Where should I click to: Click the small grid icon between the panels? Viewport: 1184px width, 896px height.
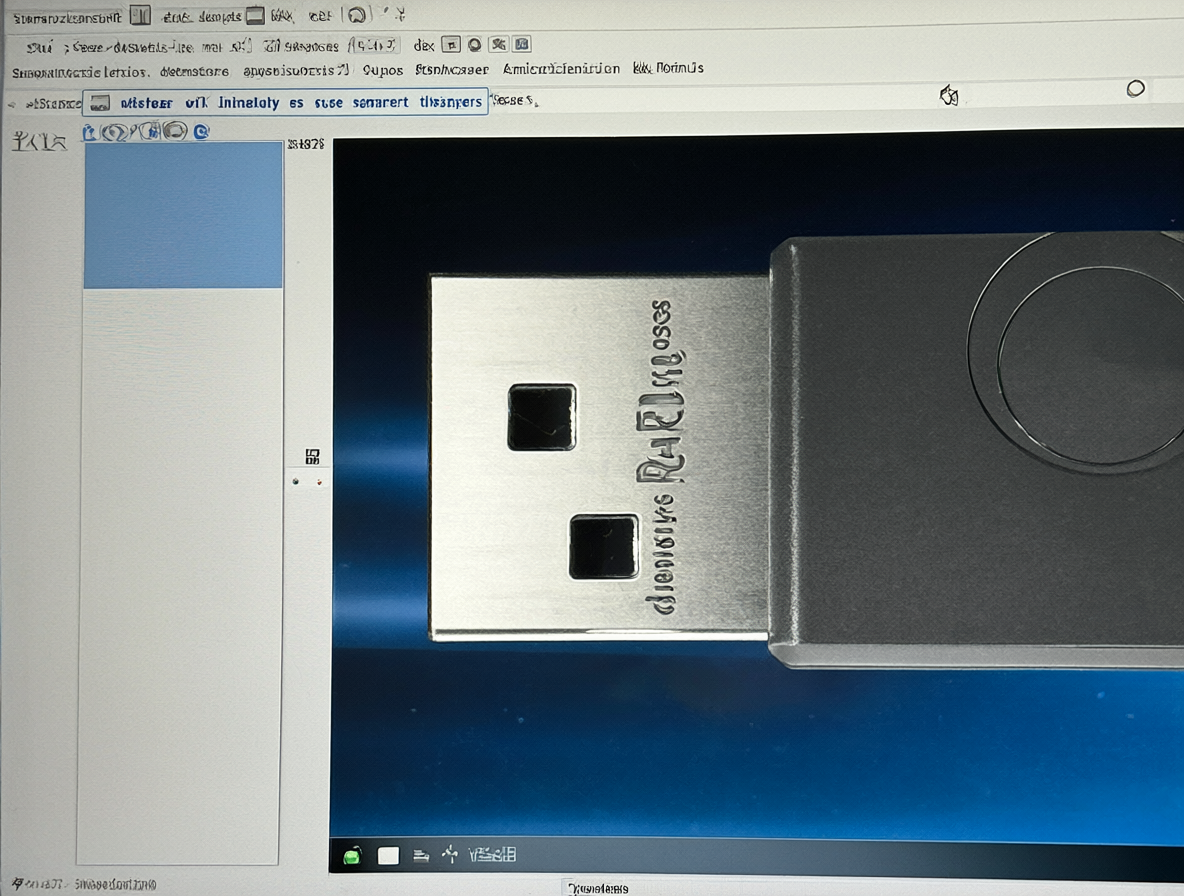coord(313,456)
